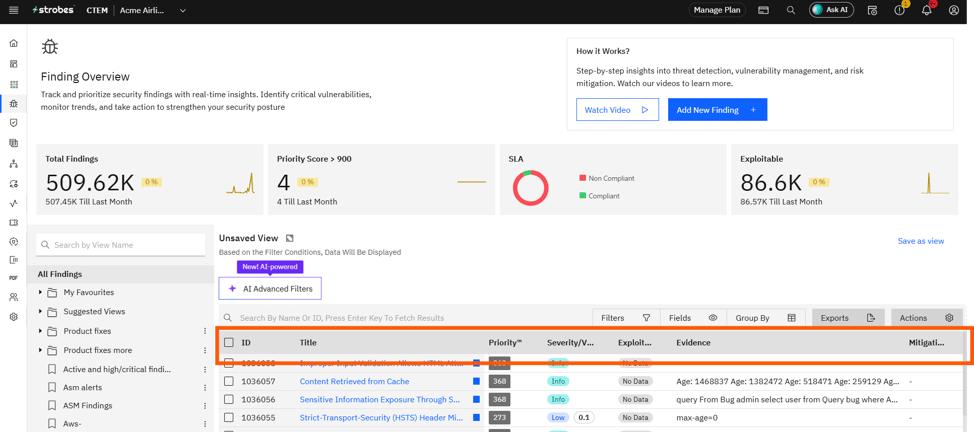Expand the Product fixes more folder
This screenshot has height=432, width=974.
coord(40,350)
